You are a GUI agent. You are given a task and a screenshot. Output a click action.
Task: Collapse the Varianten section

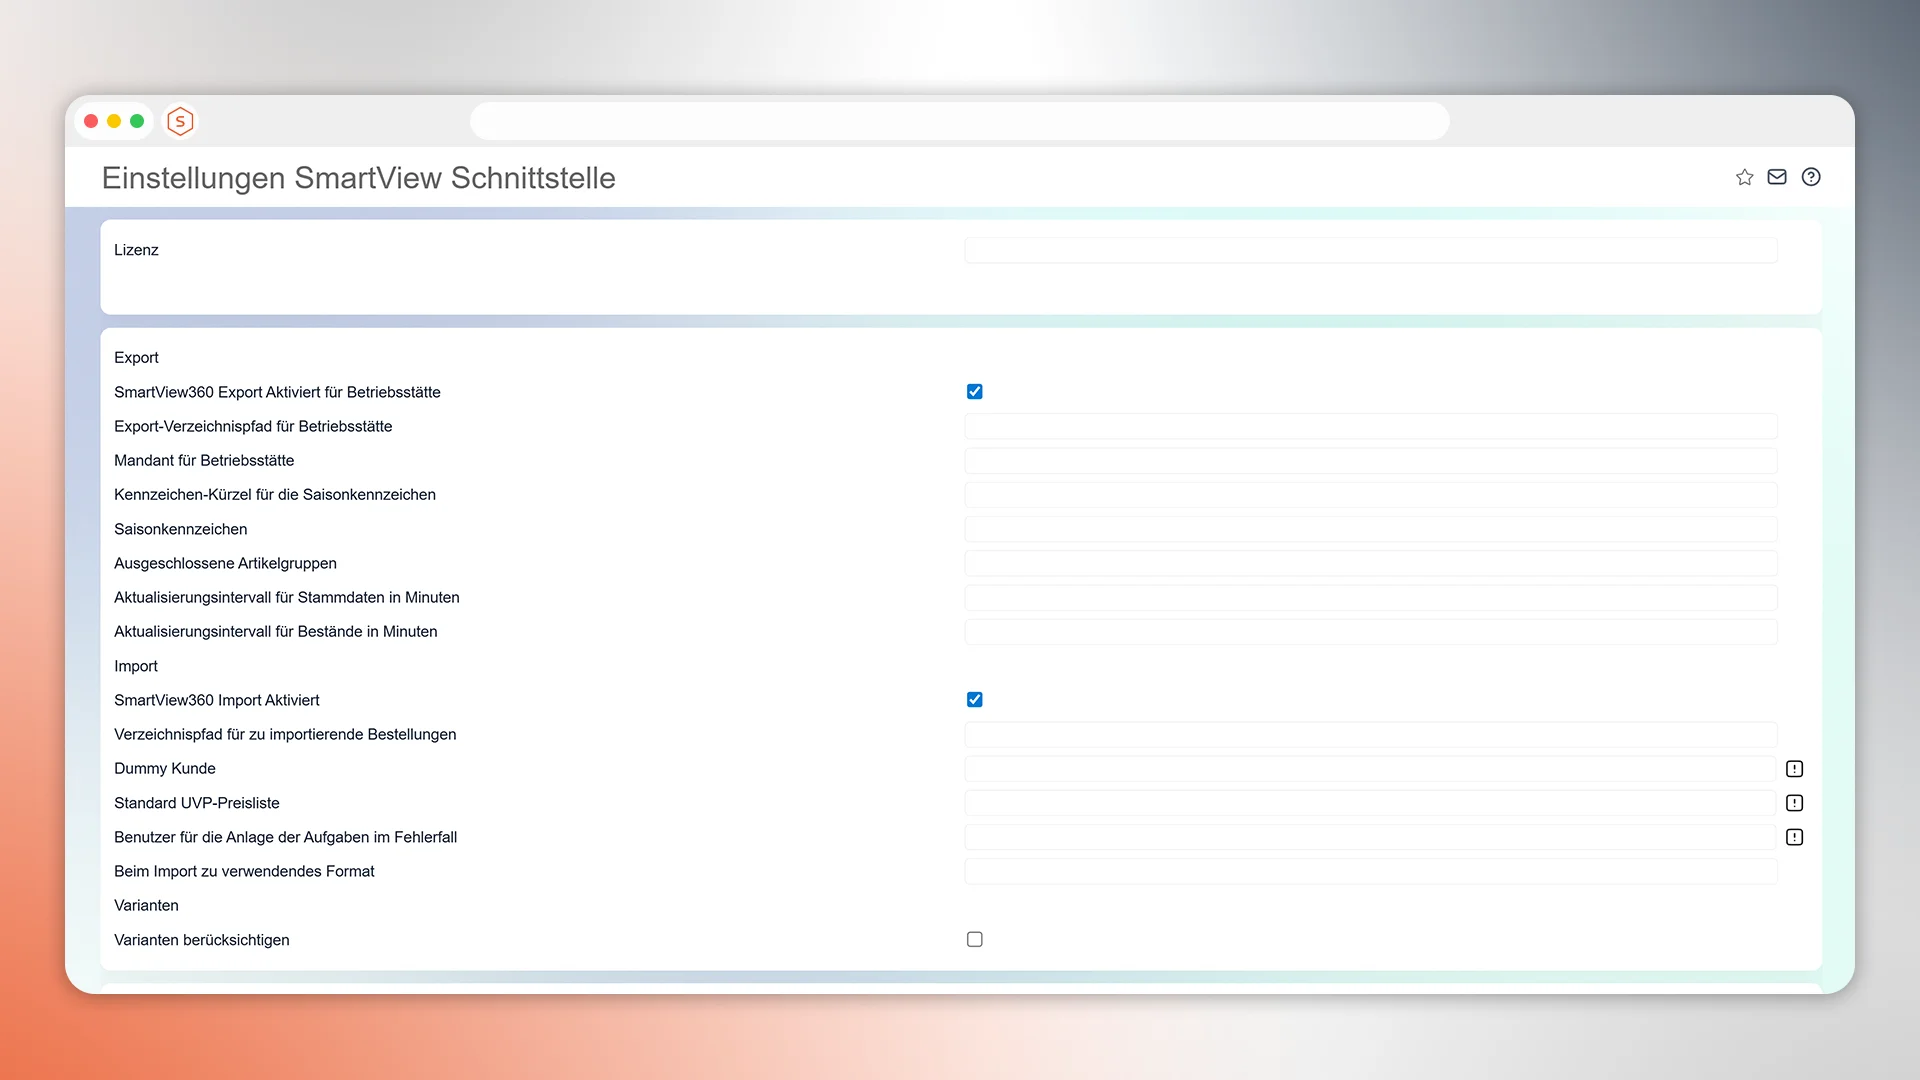coord(146,905)
